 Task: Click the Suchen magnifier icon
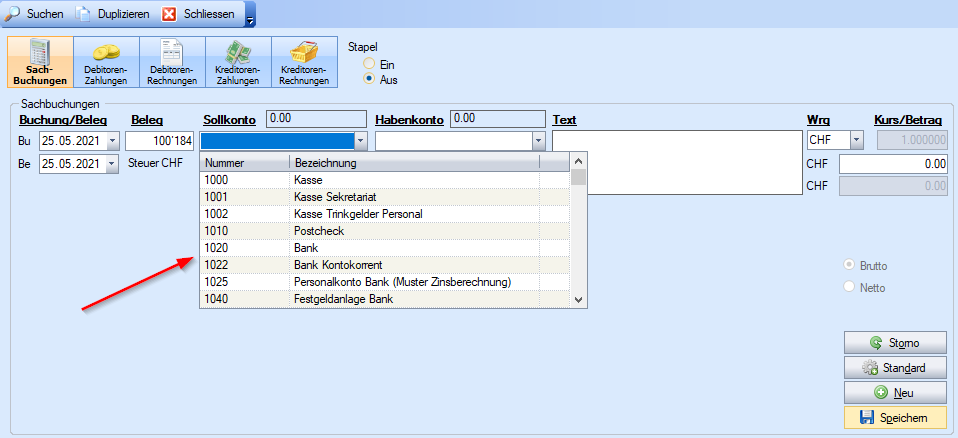[12, 13]
